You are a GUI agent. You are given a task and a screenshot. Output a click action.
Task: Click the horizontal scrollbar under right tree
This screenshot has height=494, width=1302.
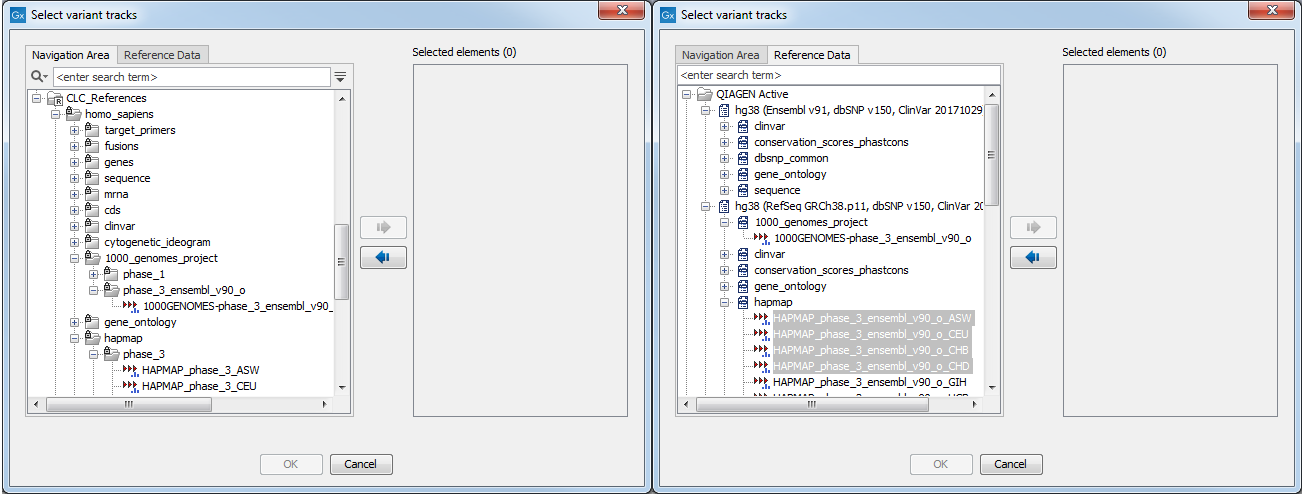tap(809, 405)
